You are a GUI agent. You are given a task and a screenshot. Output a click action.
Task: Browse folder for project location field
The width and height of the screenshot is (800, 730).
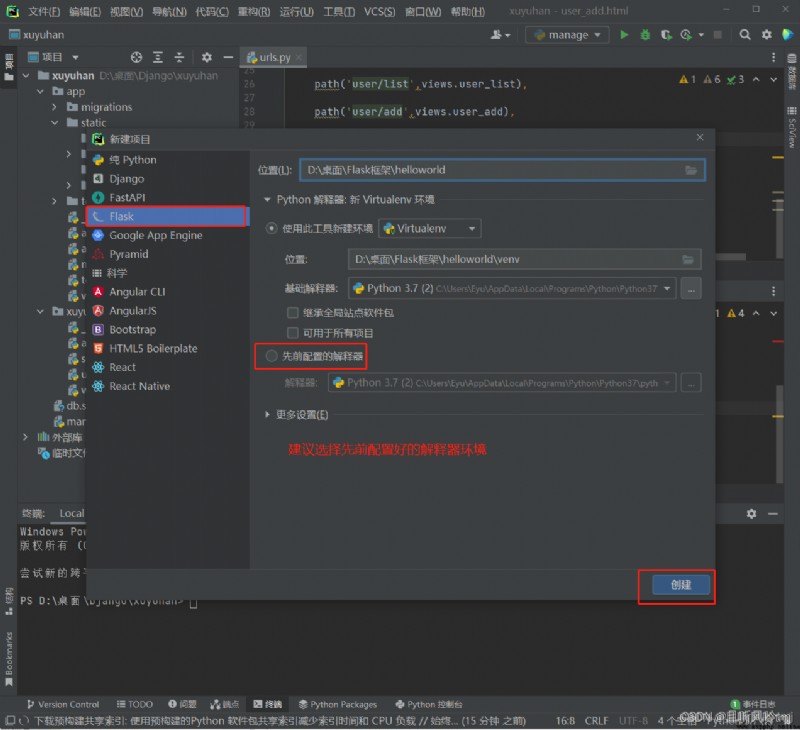(x=691, y=170)
